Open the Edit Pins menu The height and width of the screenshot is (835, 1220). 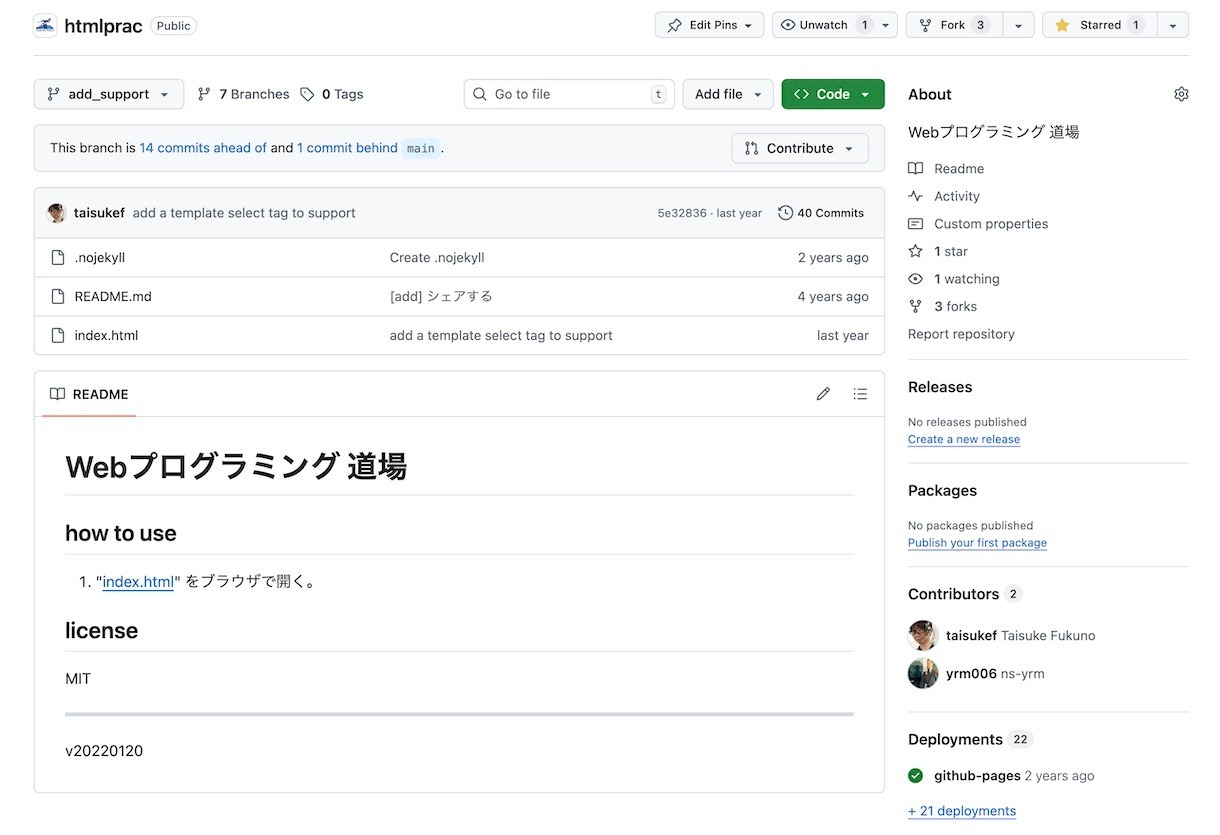tap(709, 25)
